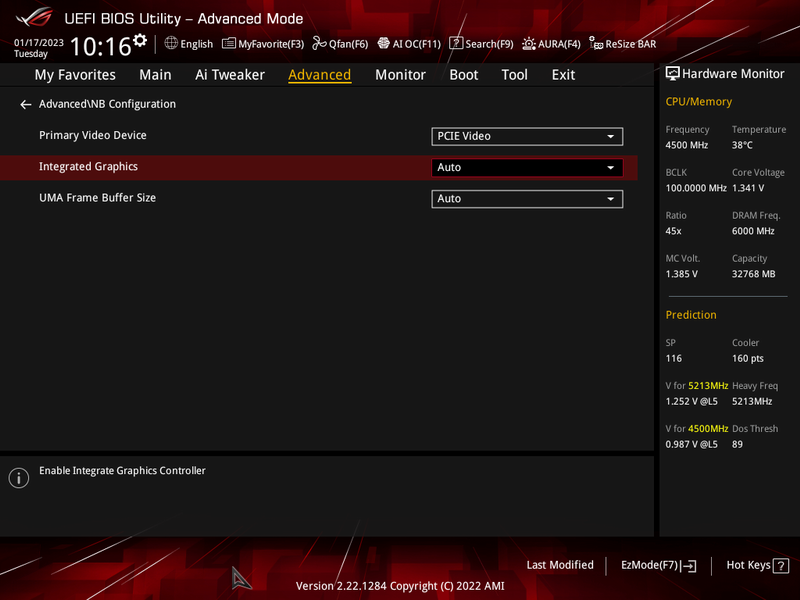Click the Hardware Monitor display icon

672,74
